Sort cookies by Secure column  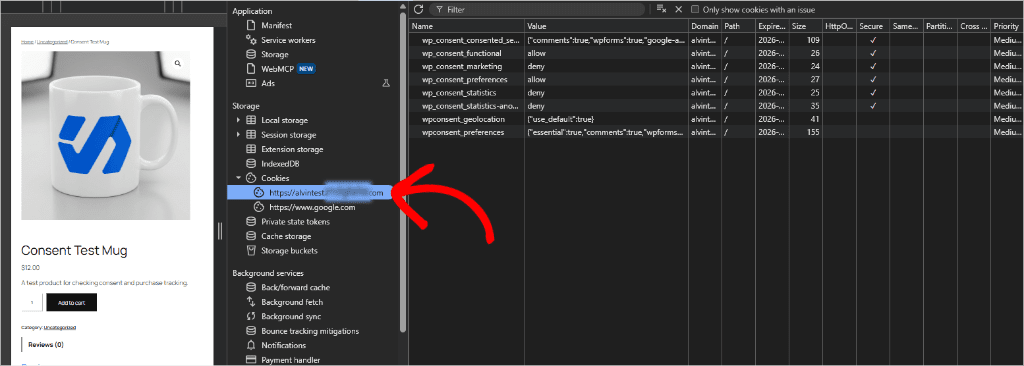coord(872,26)
